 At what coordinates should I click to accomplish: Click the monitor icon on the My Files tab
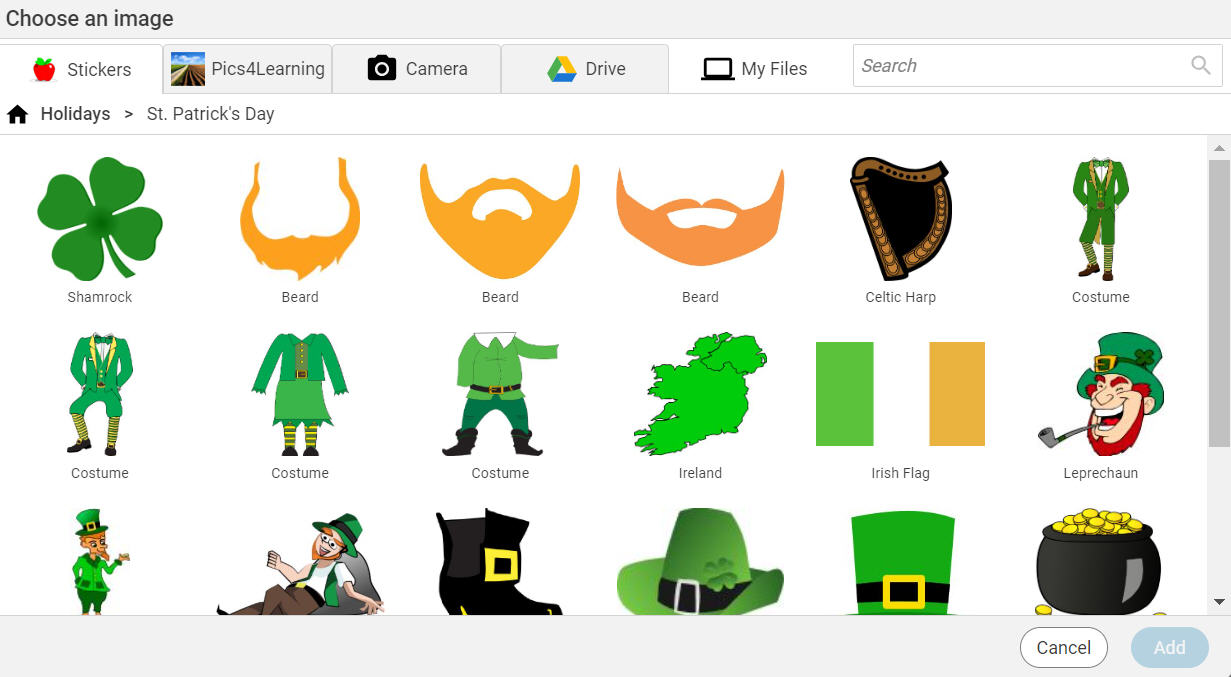[x=717, y=68]
